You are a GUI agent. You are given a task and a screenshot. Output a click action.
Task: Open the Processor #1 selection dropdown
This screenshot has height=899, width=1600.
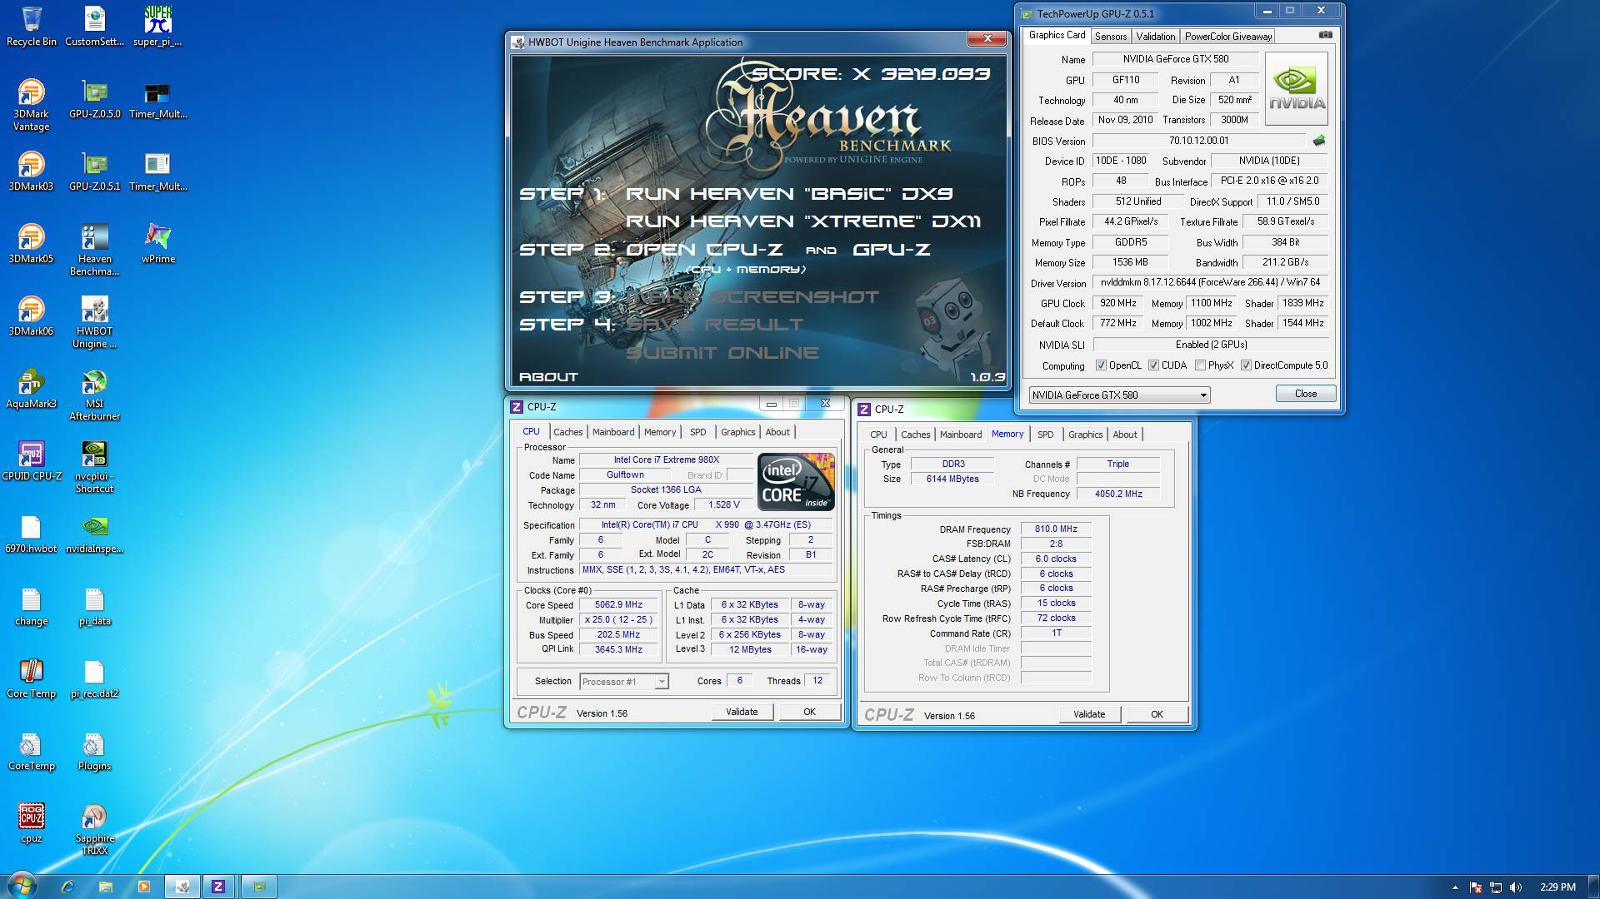point(623,682)
